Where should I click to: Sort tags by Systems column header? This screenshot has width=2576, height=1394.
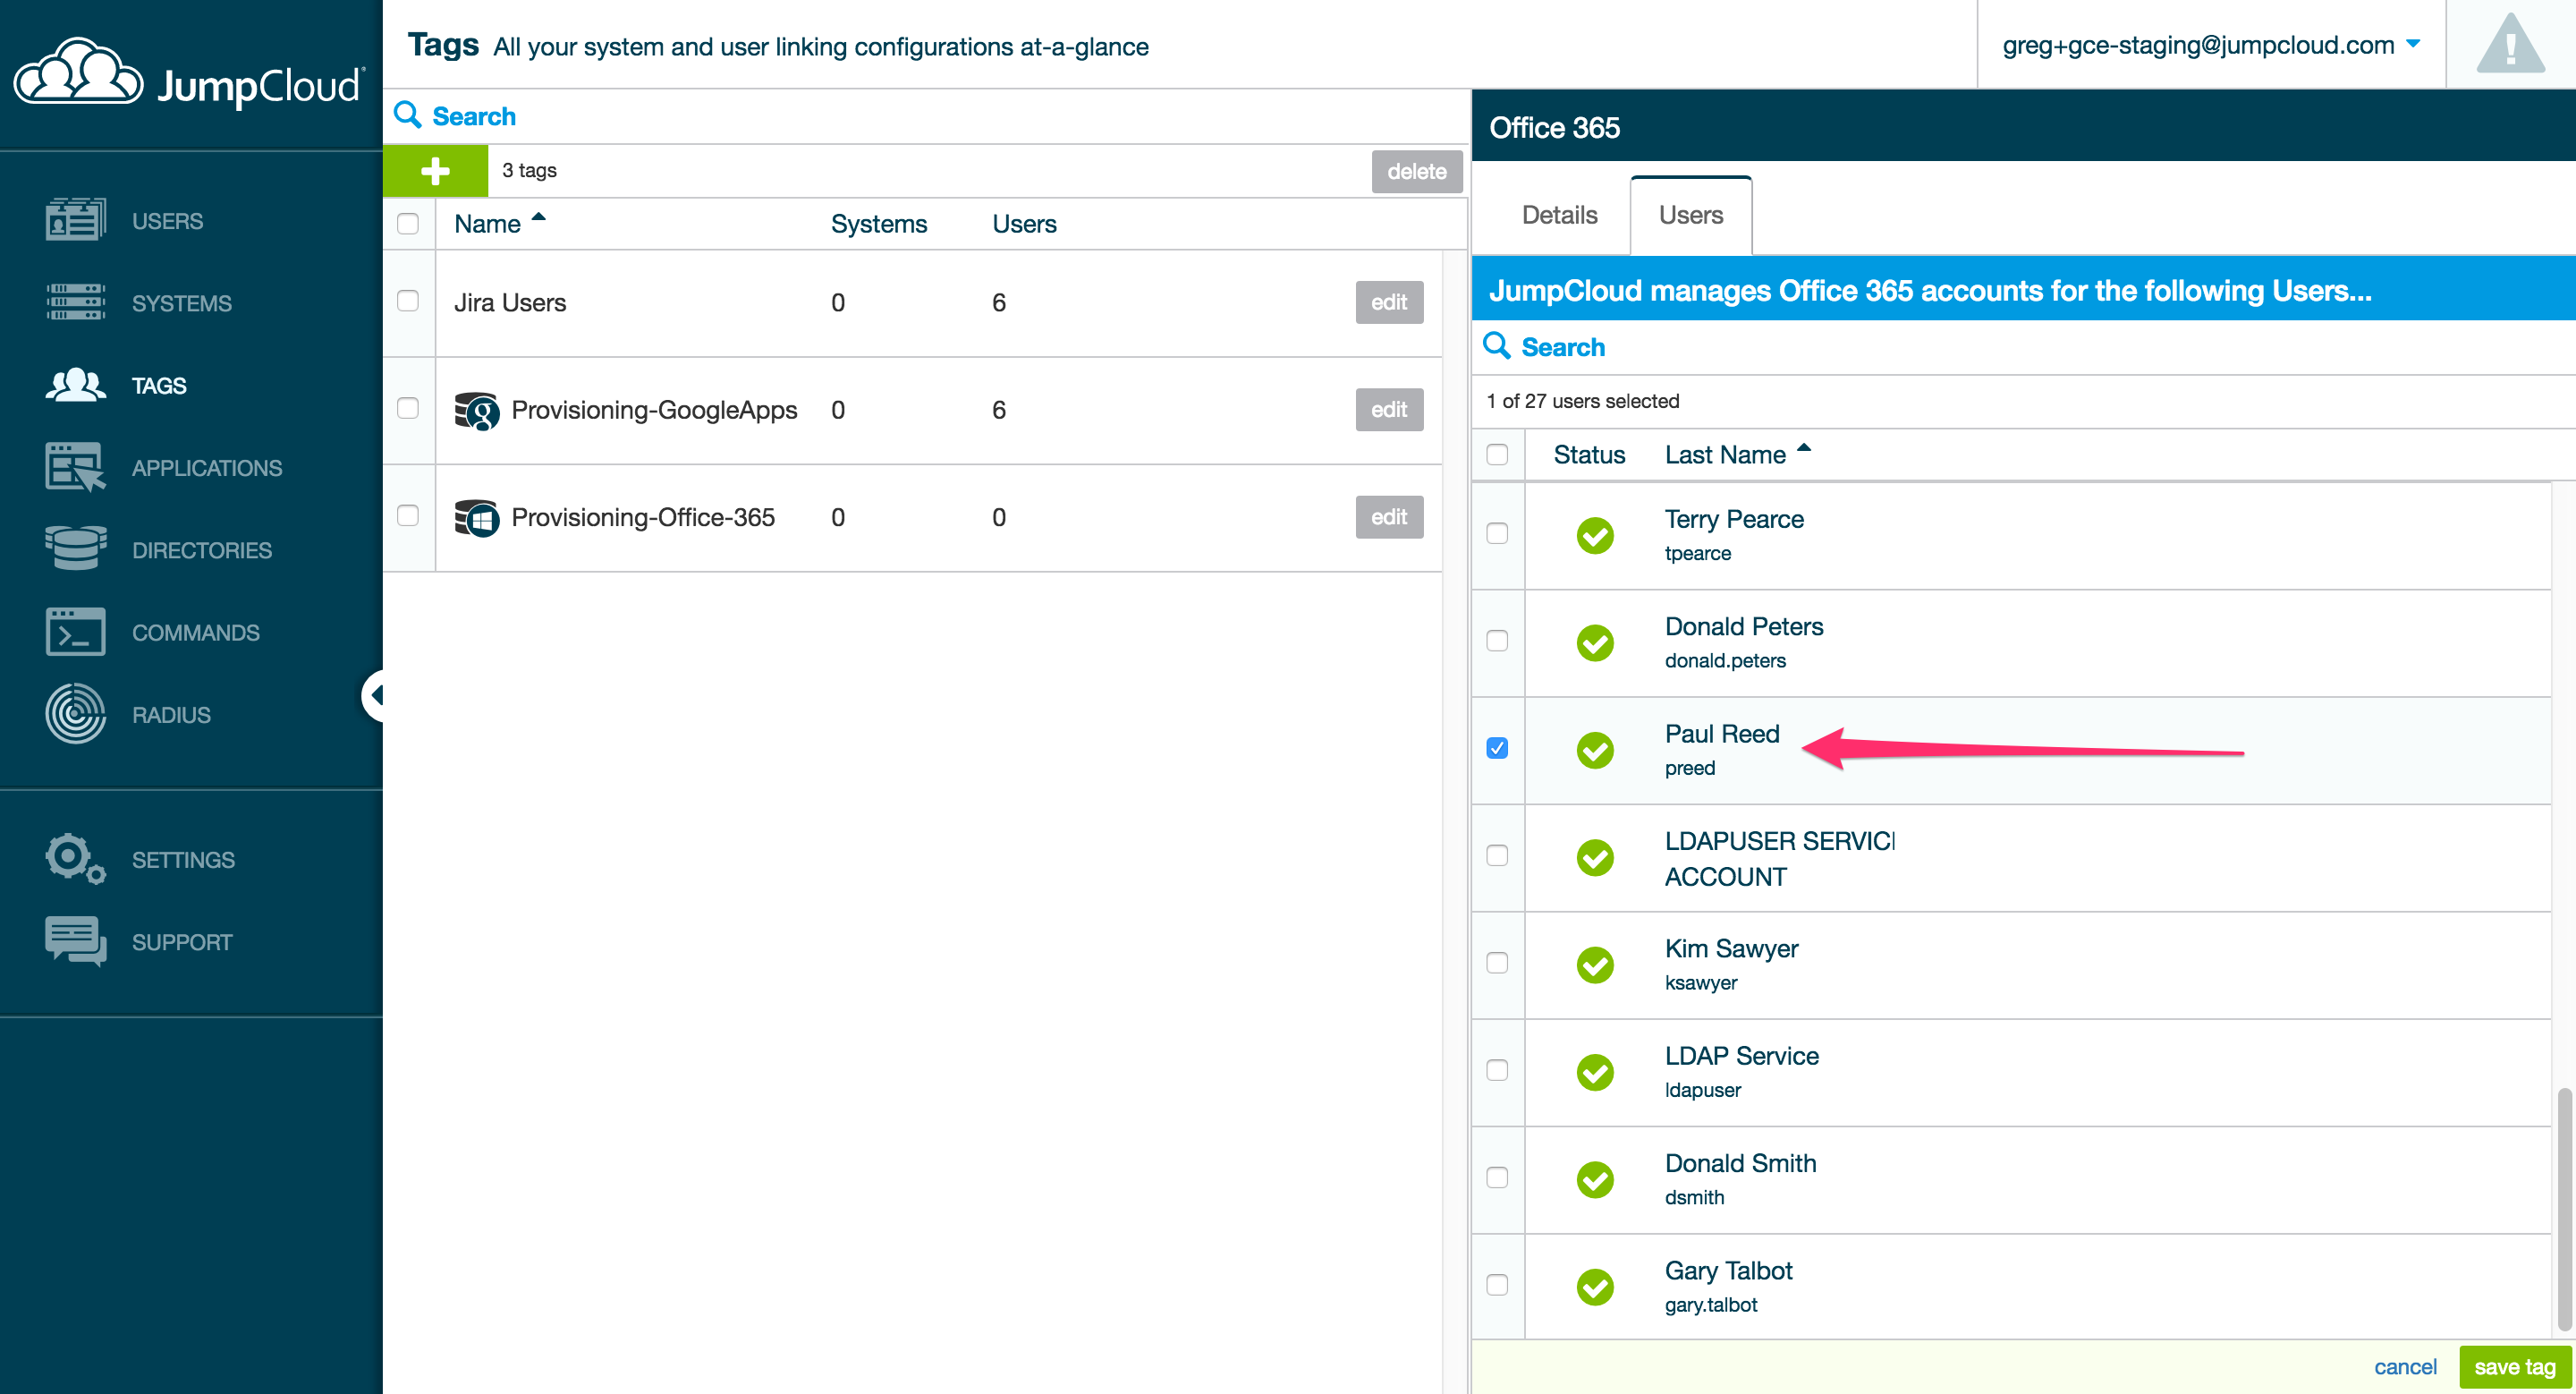pyautogui.click(x=878, y=224)
